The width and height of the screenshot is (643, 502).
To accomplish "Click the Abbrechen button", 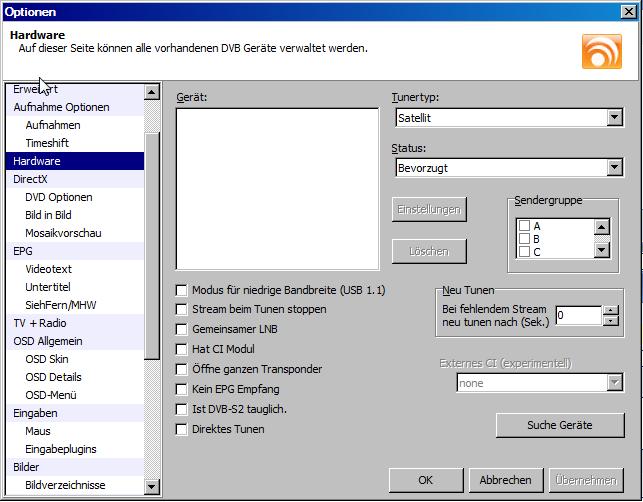I will click(499, 480).
